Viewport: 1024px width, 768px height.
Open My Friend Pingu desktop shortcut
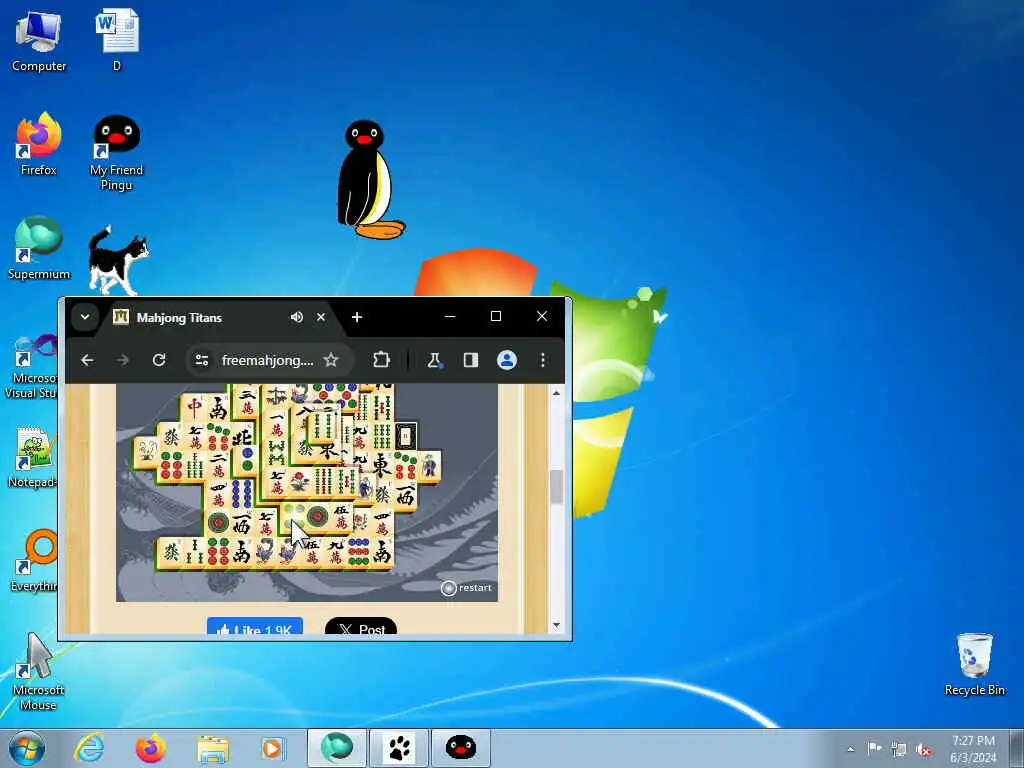[116, 153]
